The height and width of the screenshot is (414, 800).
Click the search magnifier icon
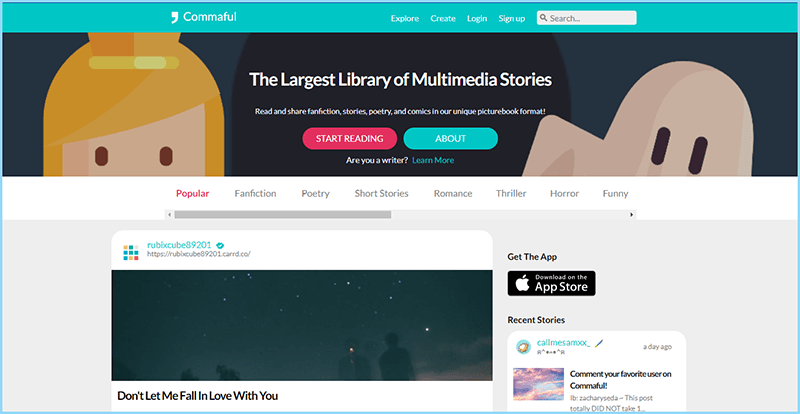click(x=543, y=18)
